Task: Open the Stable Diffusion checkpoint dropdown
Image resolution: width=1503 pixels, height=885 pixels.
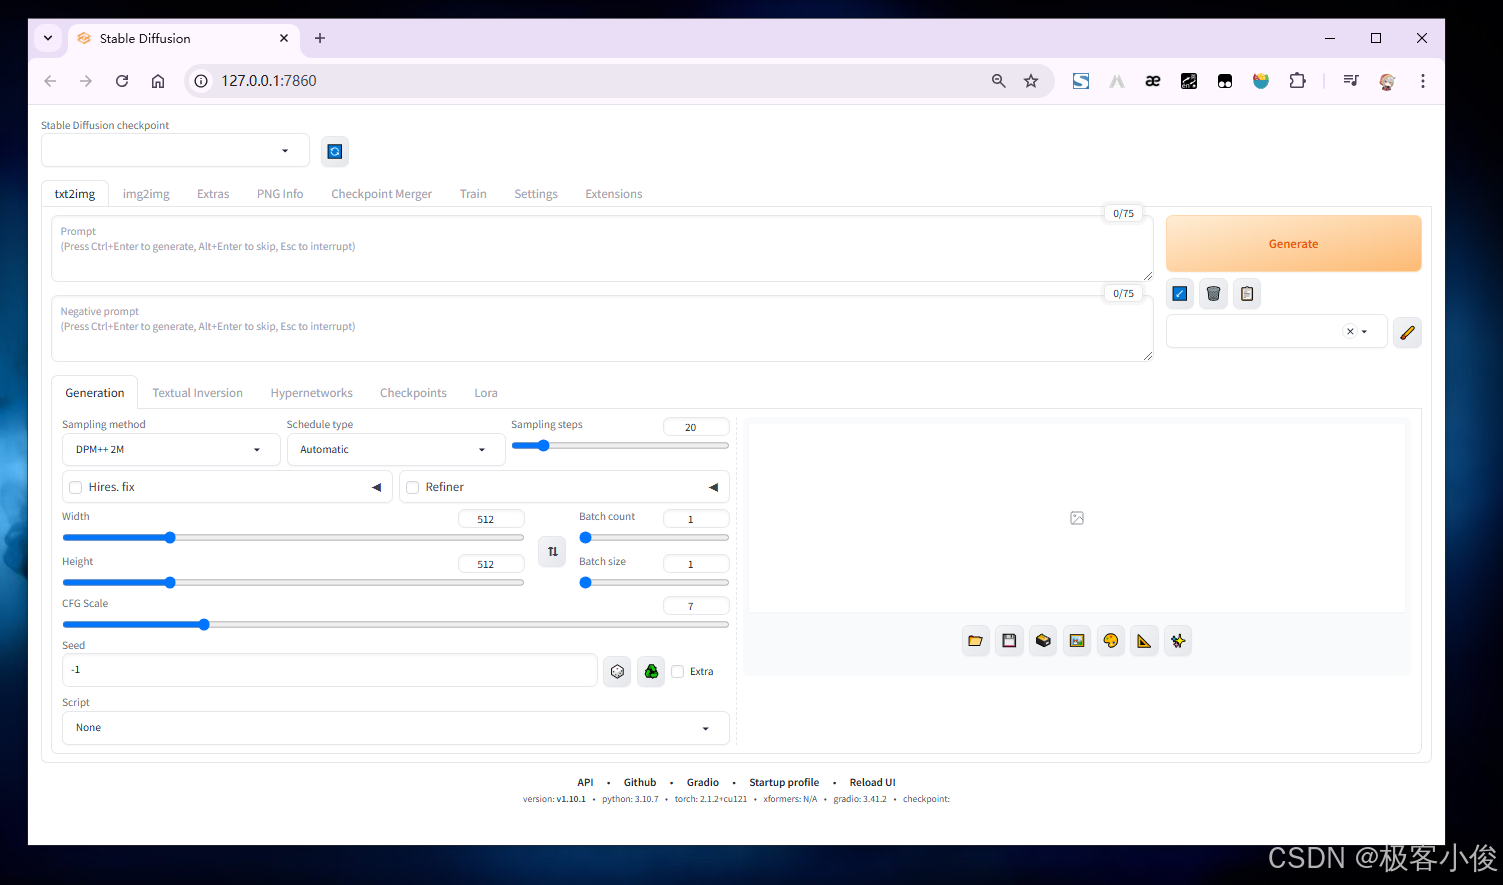Action: (x=175, y=150)
